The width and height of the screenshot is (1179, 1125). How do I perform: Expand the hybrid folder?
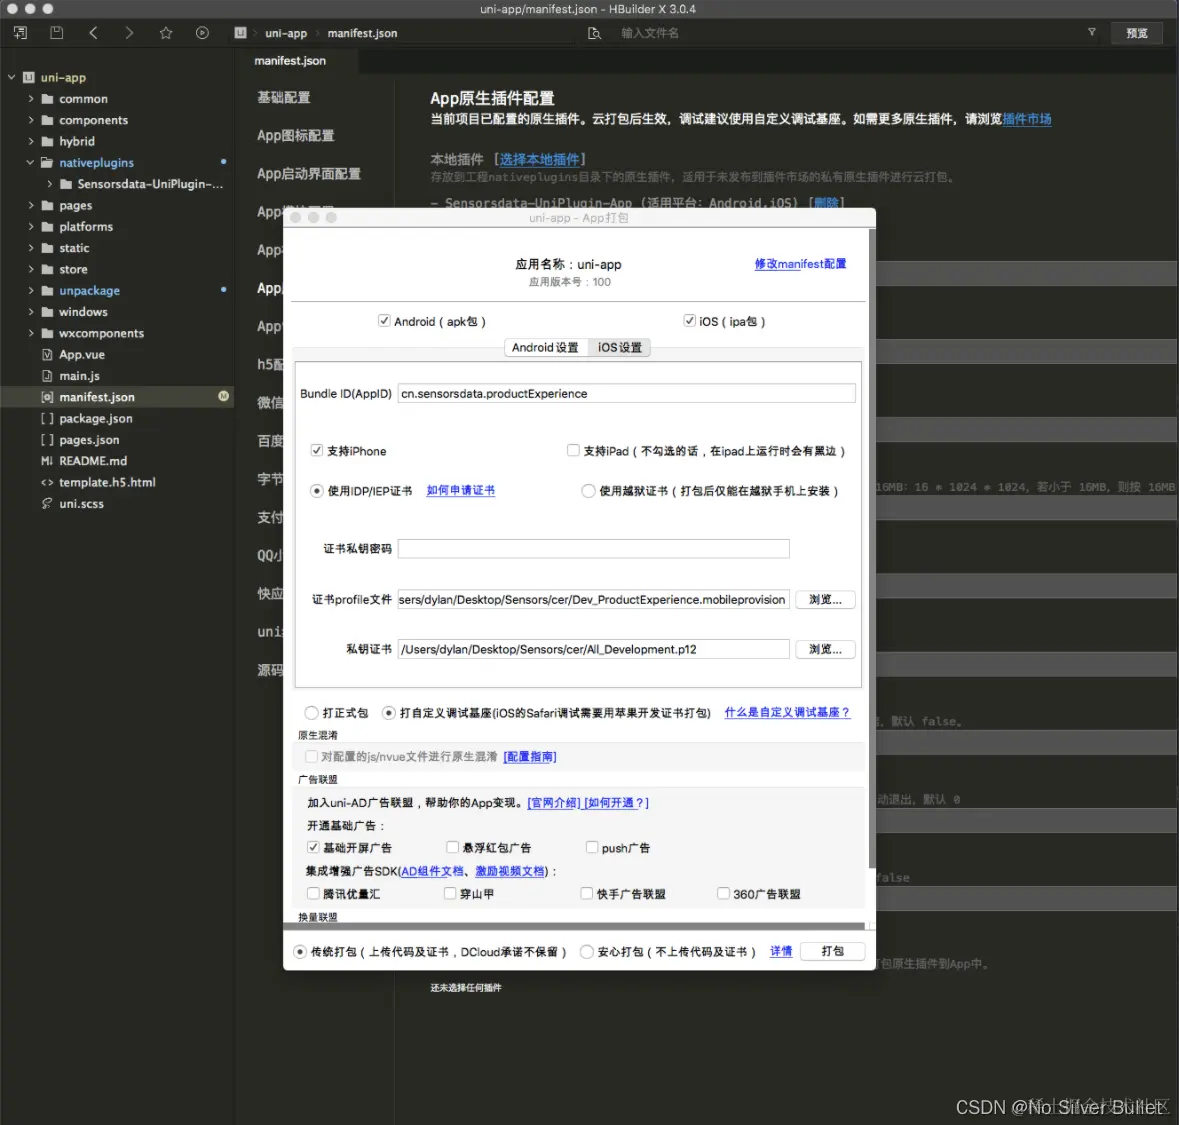pos(31,141)
